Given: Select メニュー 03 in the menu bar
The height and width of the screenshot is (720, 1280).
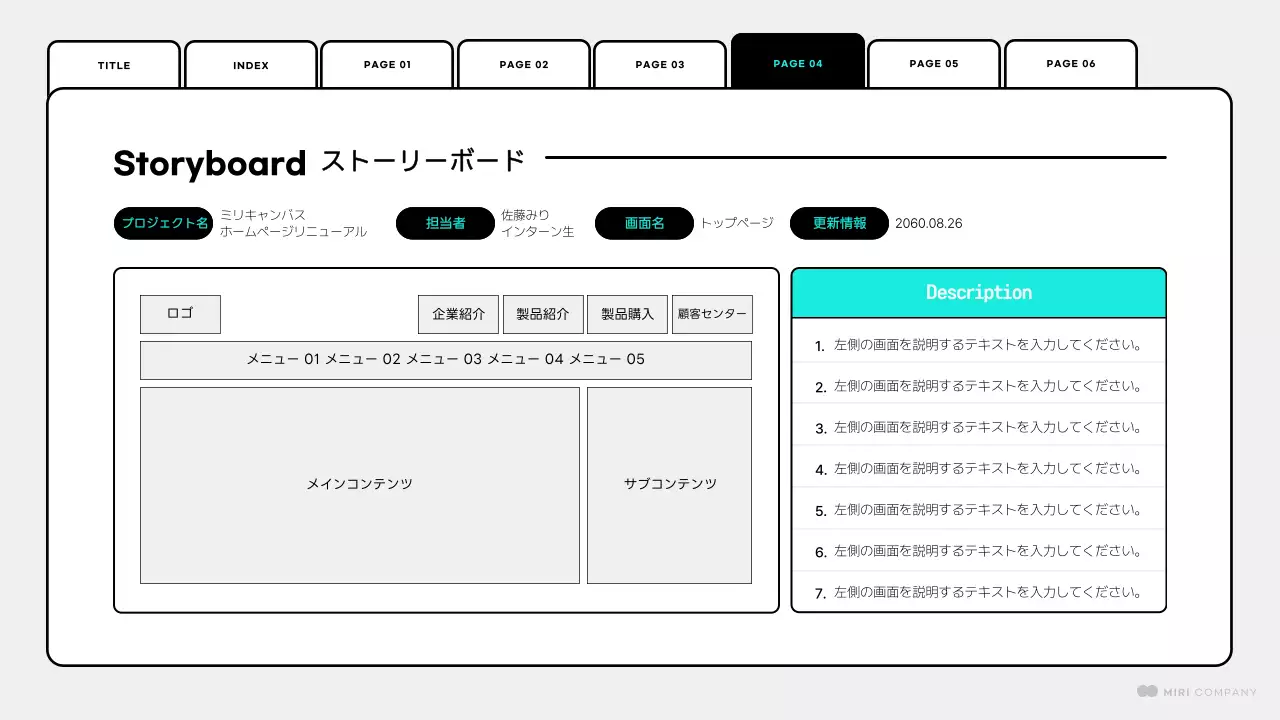Looking at the screenshot, I should [443, 359].
